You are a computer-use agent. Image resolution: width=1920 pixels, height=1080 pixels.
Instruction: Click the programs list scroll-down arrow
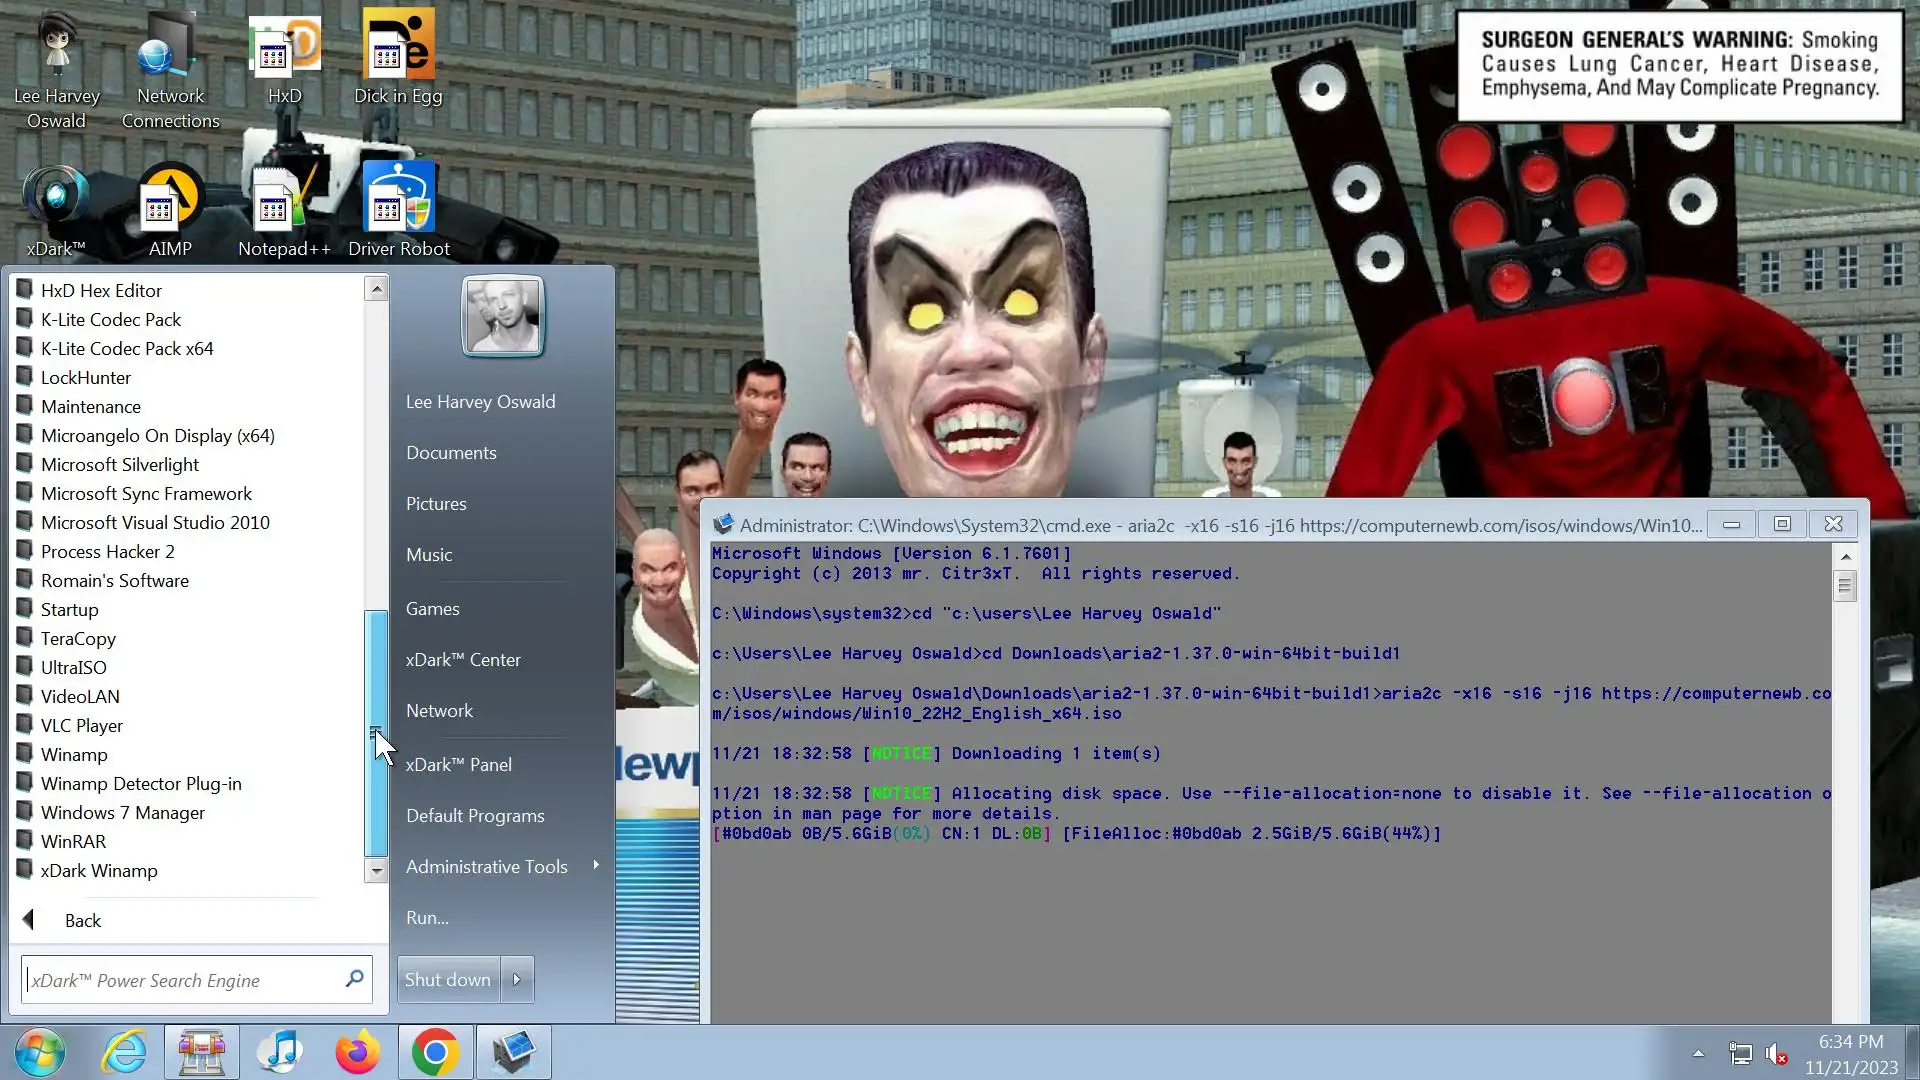tap(376, 871)
